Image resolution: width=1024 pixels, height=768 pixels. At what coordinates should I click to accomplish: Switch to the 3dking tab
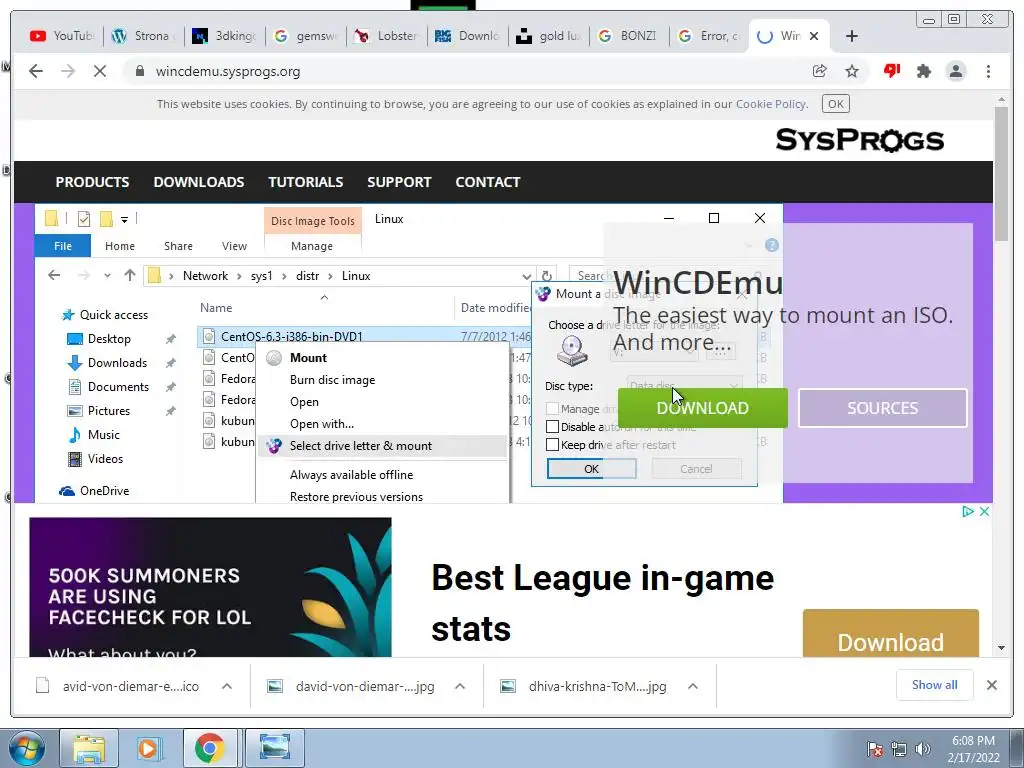(224, 36)
